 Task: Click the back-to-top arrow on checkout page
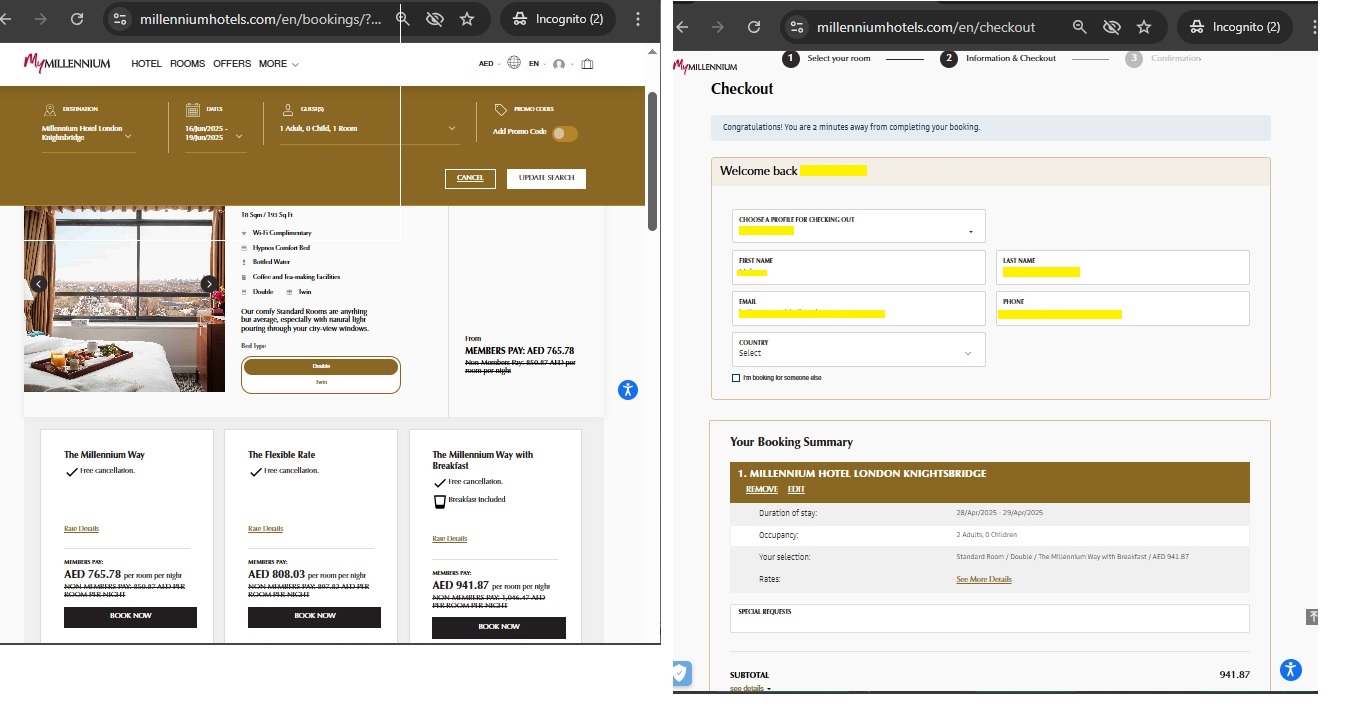[1312, 617]
